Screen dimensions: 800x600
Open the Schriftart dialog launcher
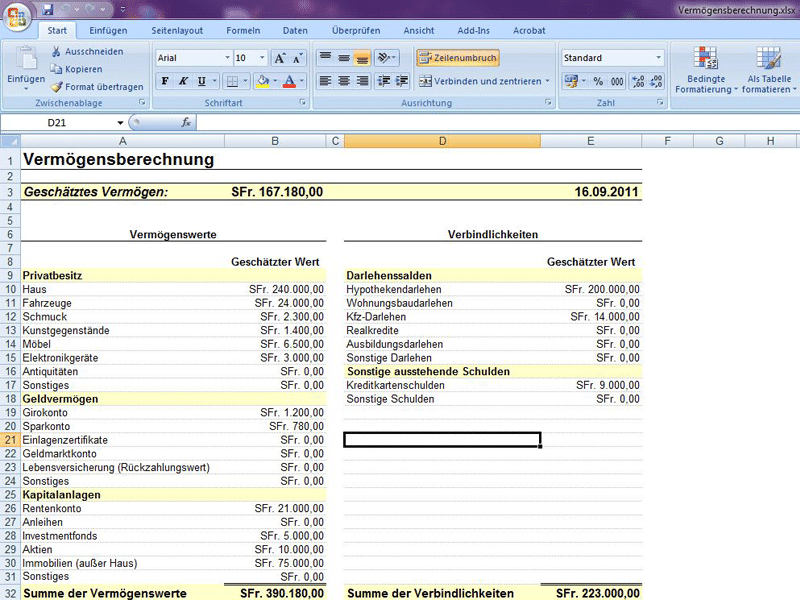[x=302, y=103]
